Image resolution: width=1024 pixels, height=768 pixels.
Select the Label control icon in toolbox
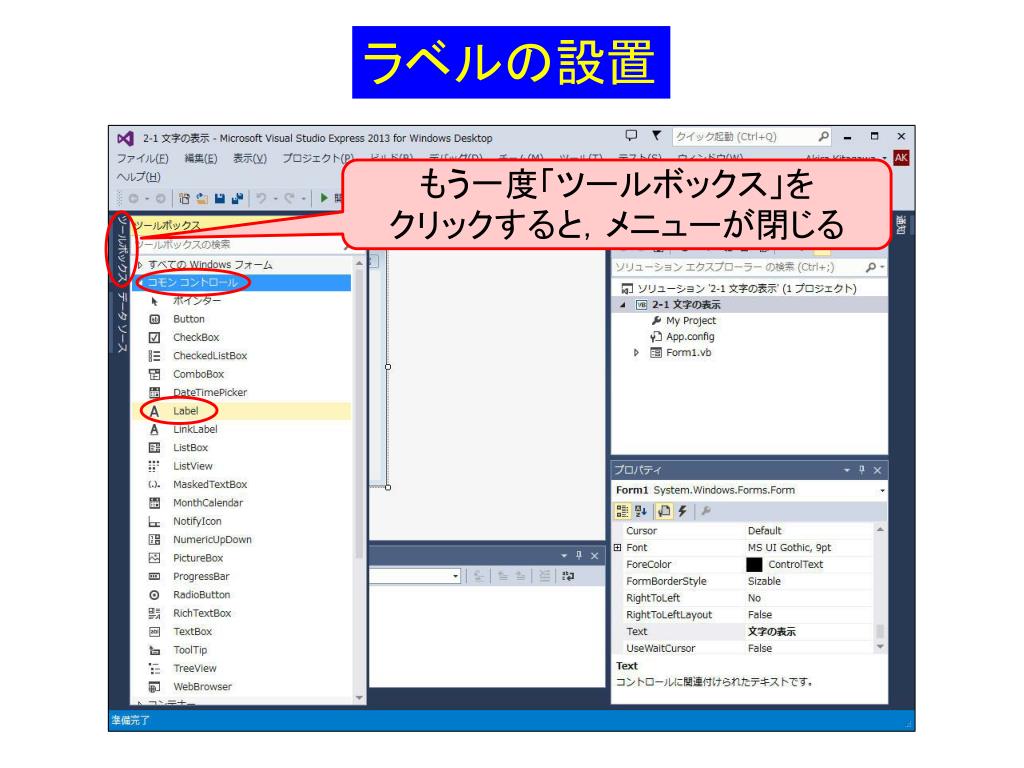coord(155,411)
